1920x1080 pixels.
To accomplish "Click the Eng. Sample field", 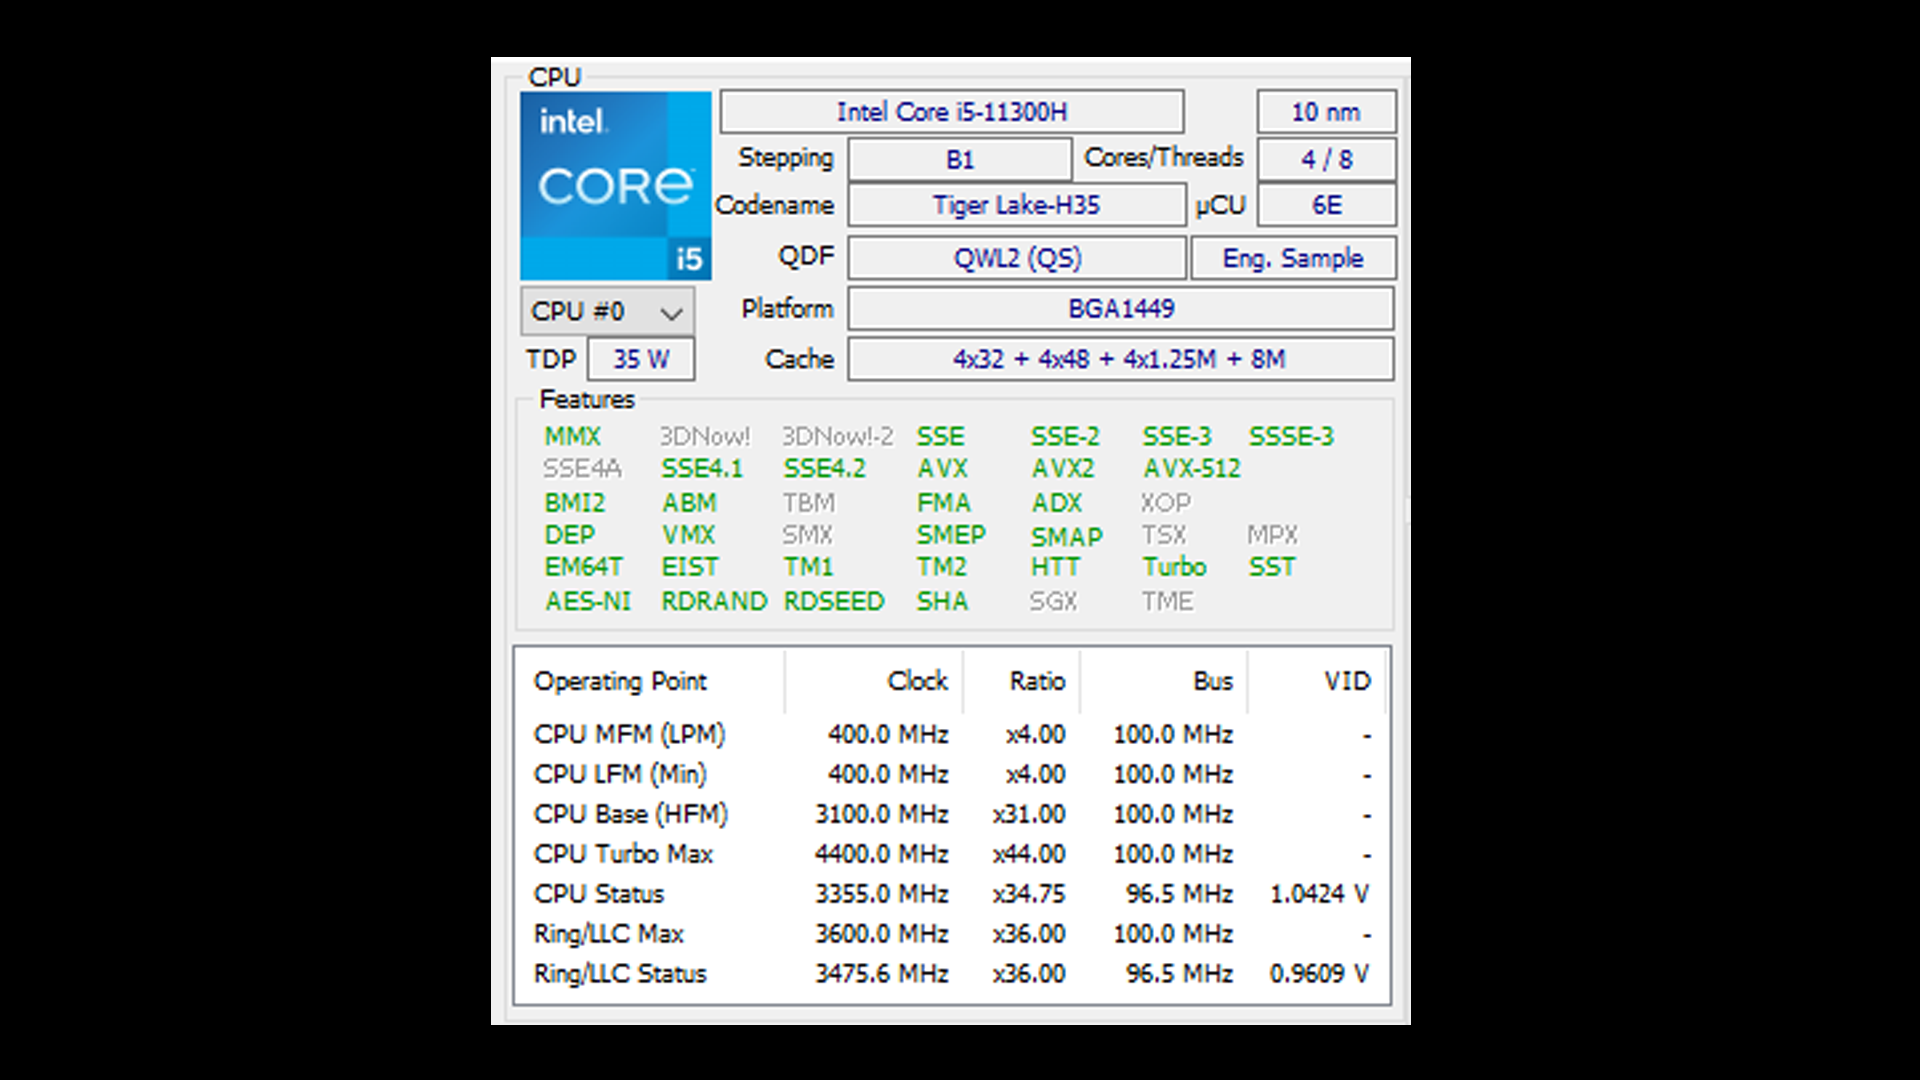I will [1292, 259].
